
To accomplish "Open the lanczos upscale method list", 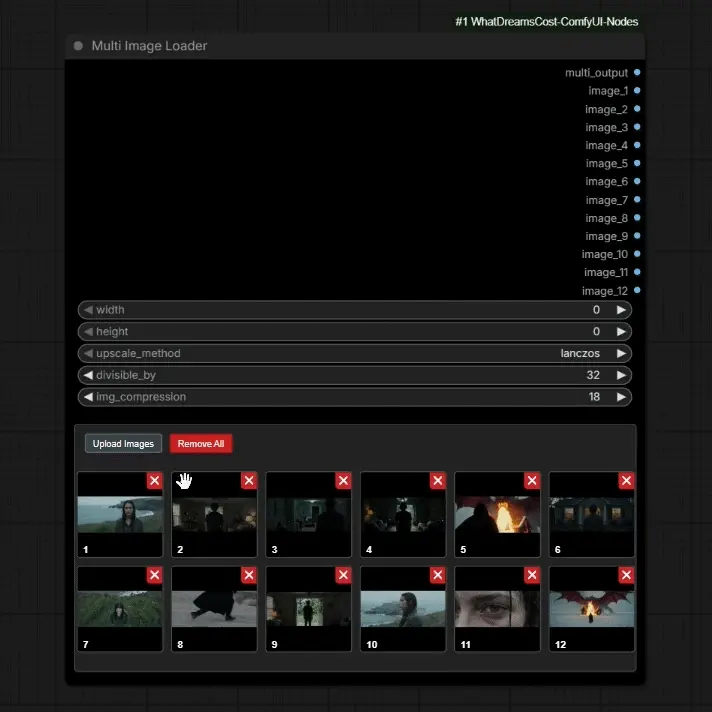I will 580,353.
